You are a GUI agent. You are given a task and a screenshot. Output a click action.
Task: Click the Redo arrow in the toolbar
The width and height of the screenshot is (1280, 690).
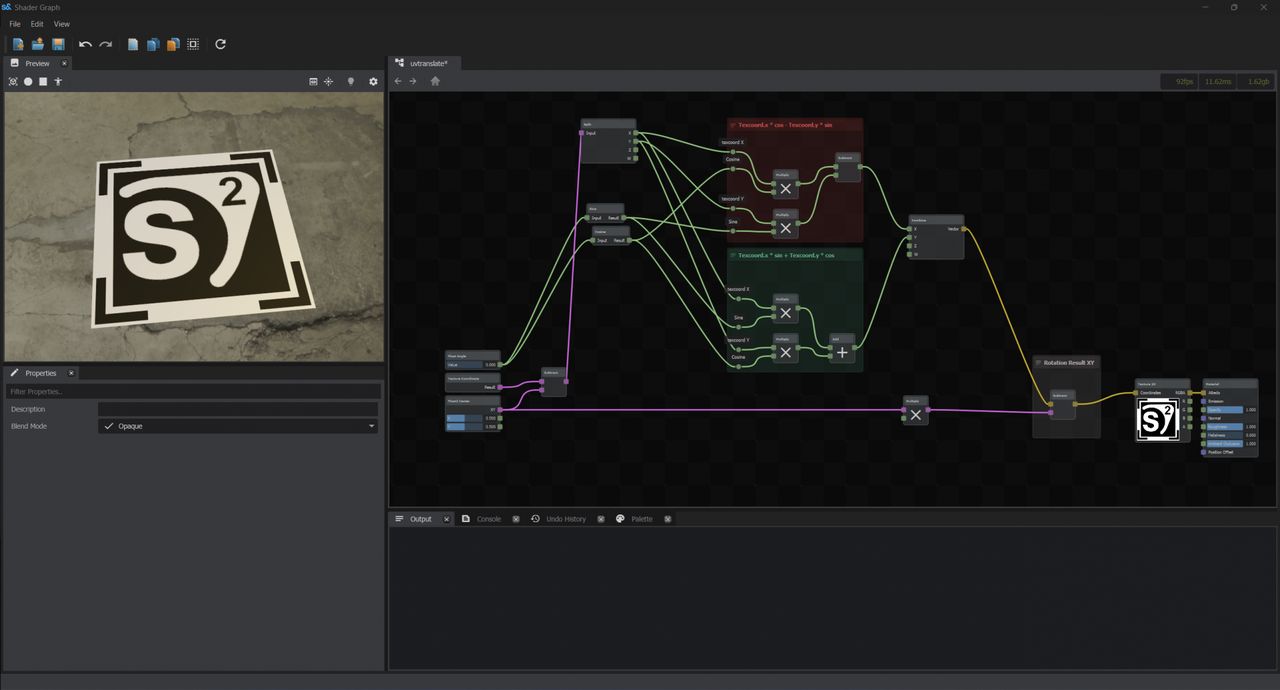(105, 44)
